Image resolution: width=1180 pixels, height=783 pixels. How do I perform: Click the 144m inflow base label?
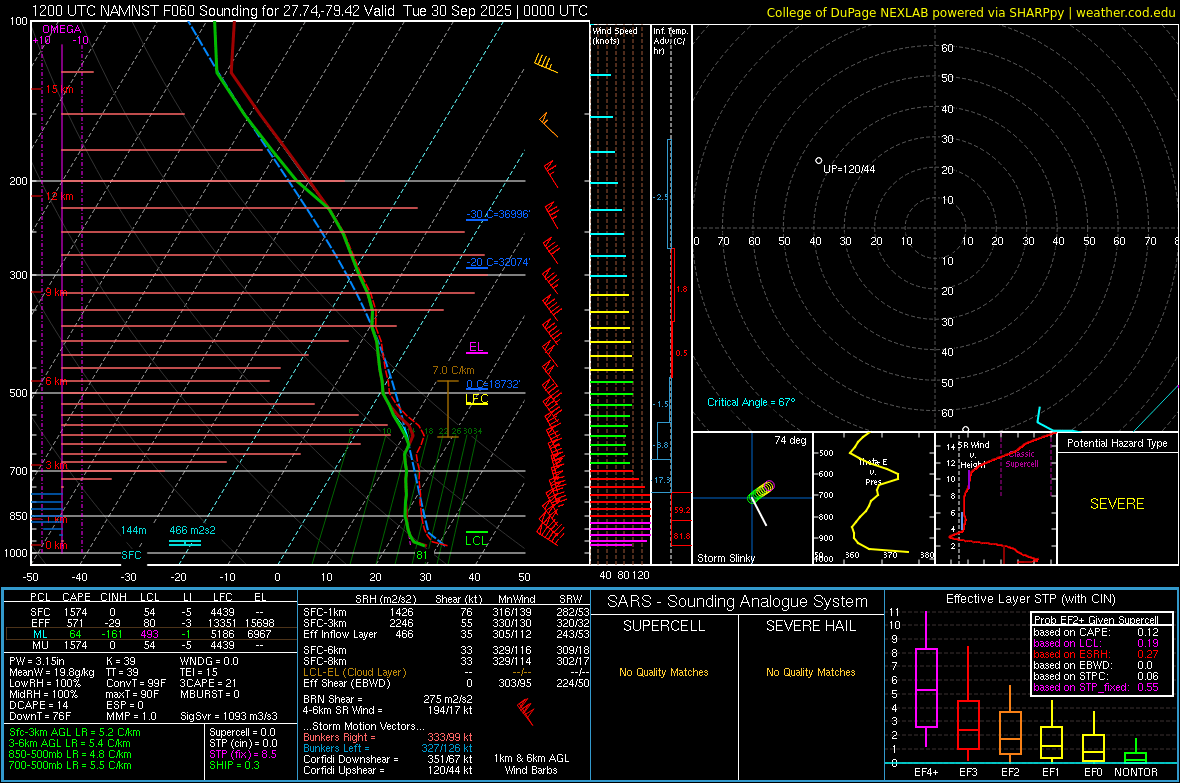pos(133,530)
